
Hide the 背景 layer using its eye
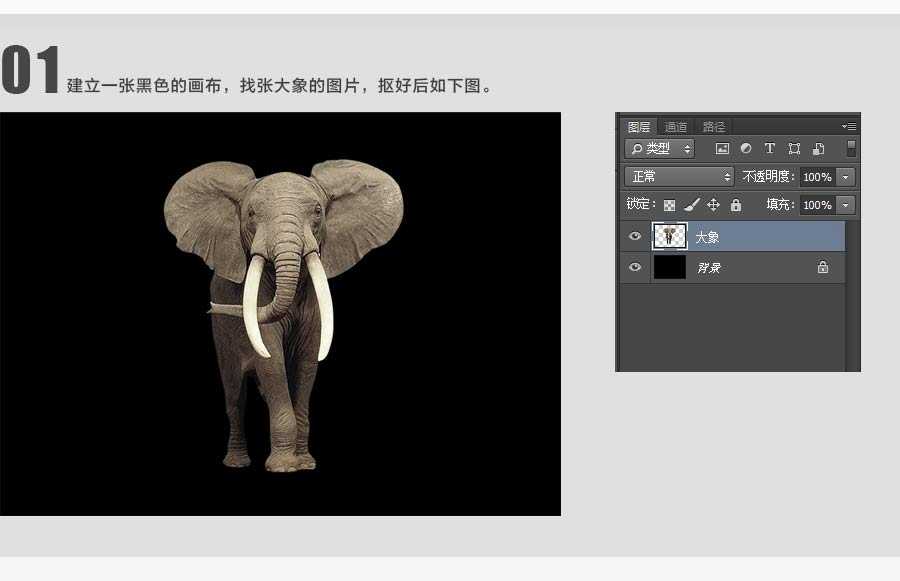(x=635, y=267)
